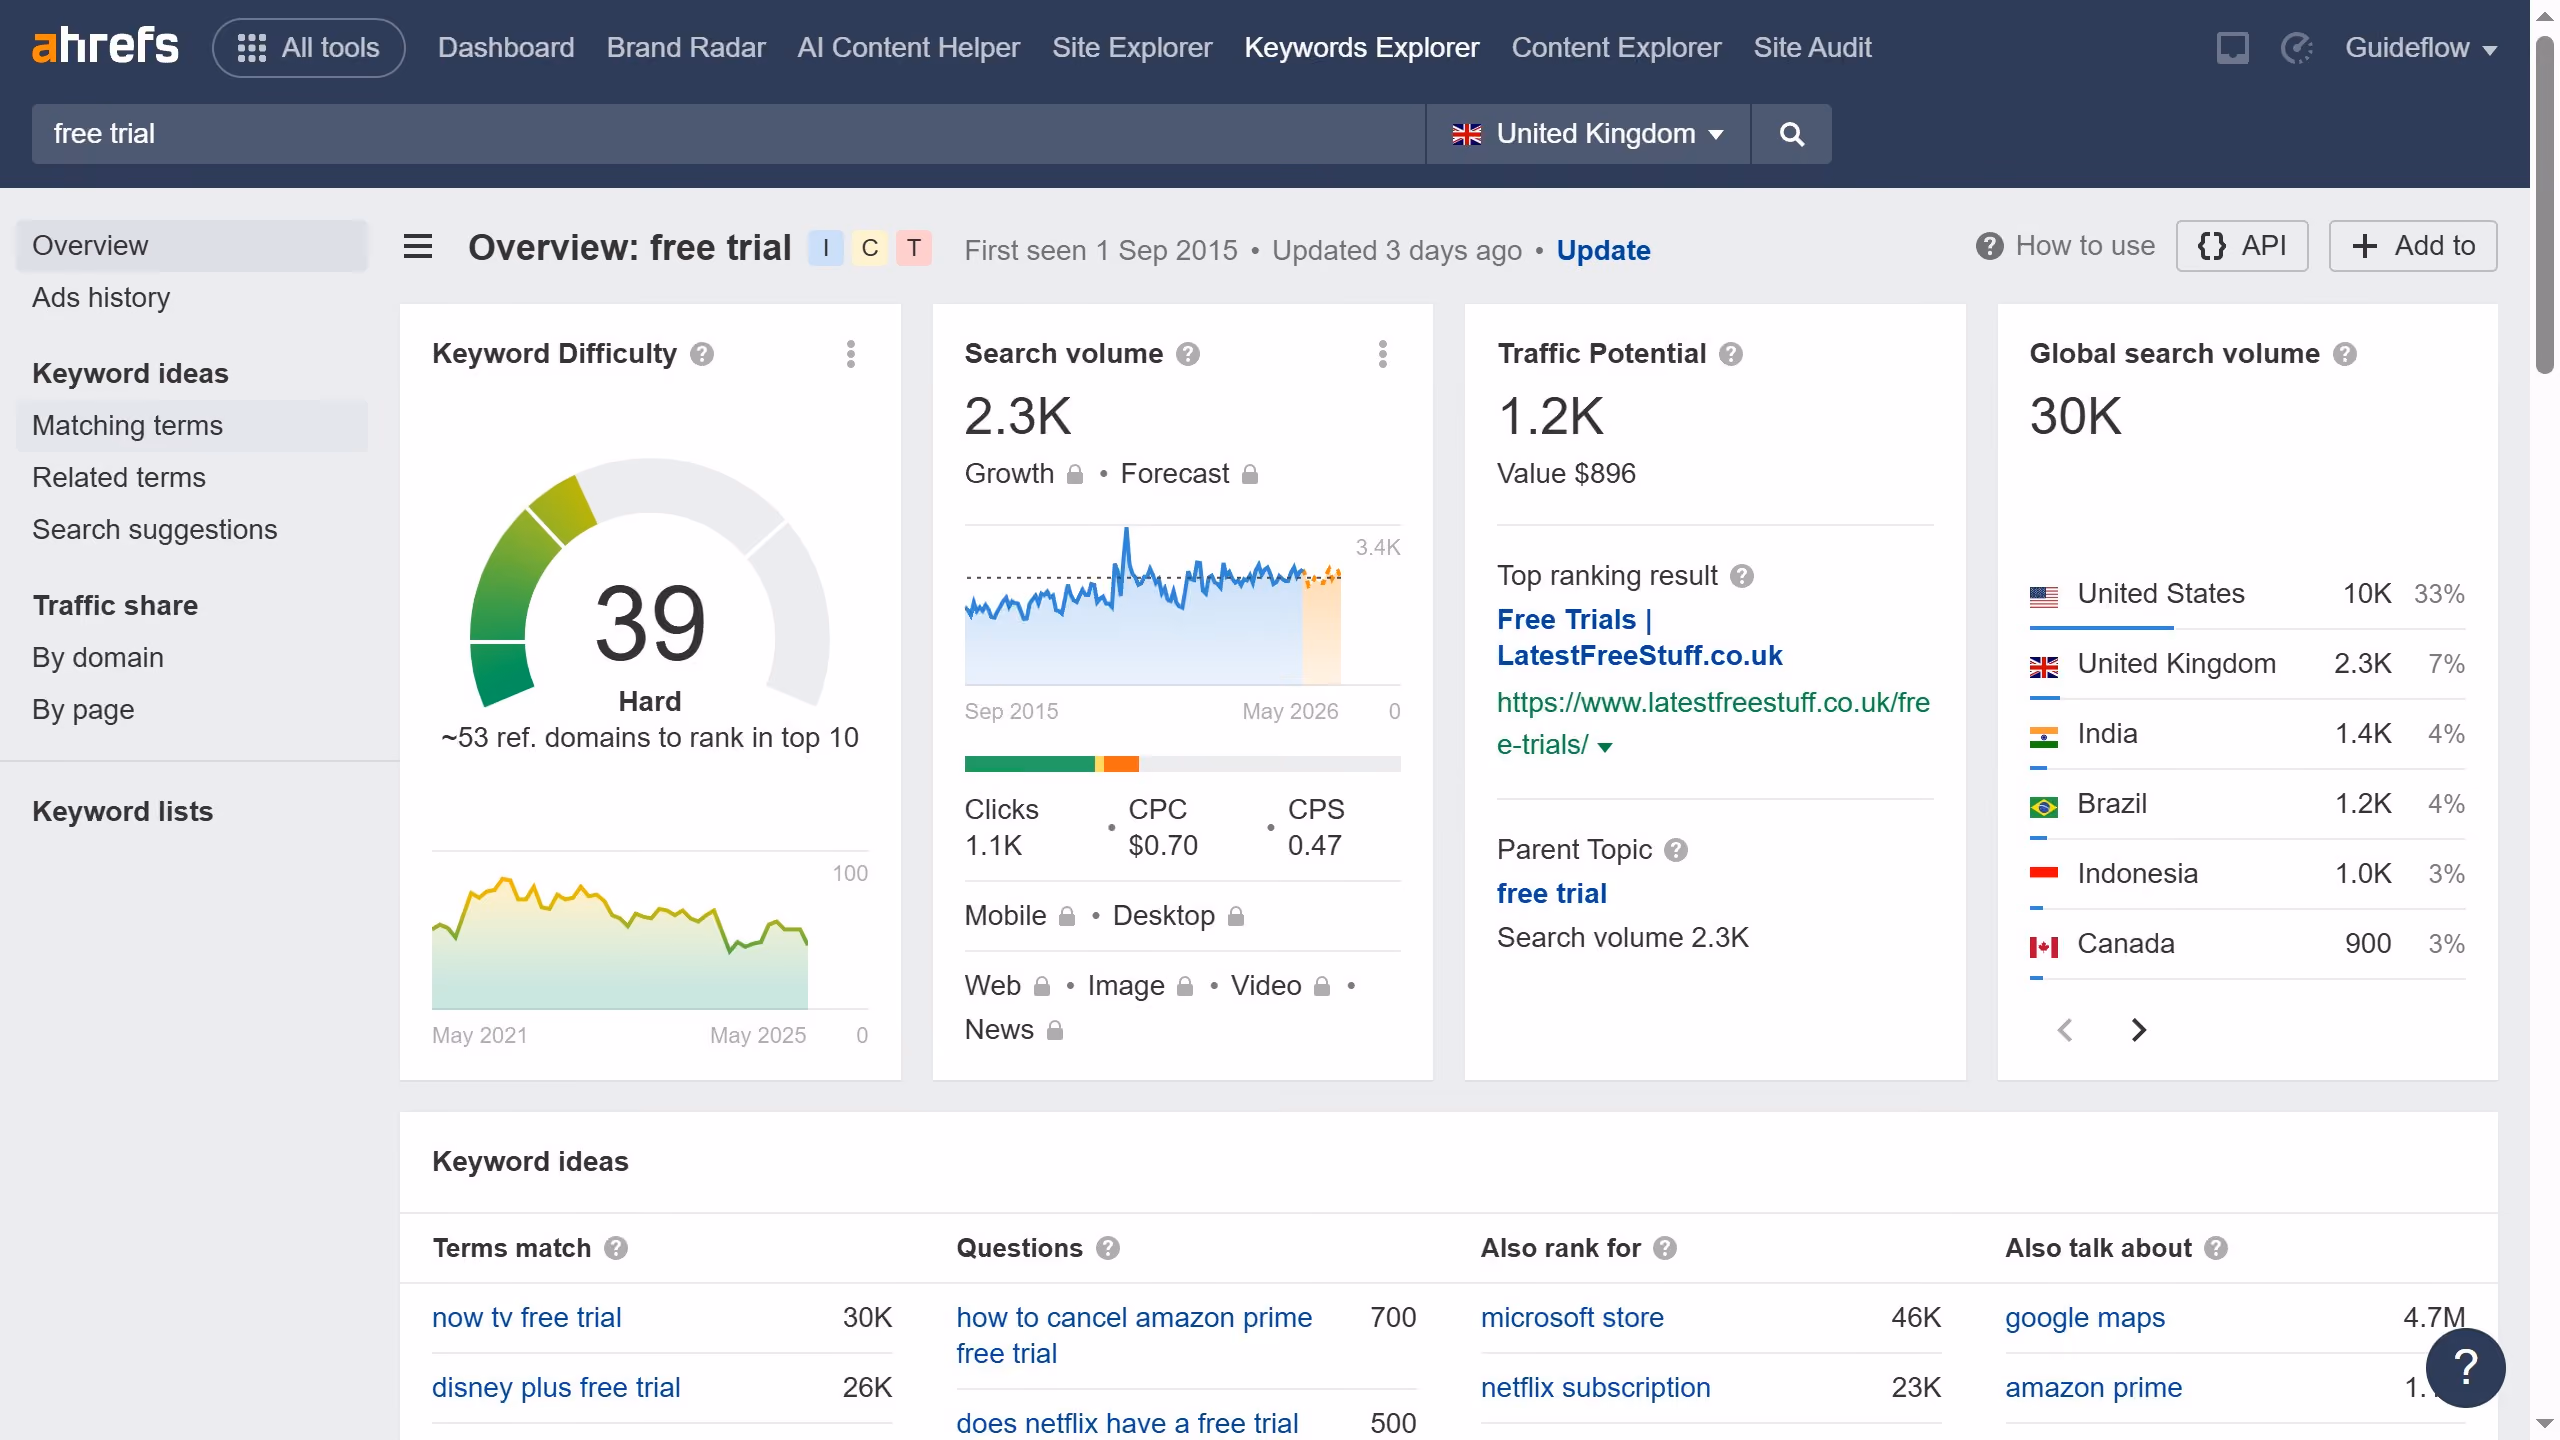Screen dimensions: 2560x1440
Task: Open Free Trials LatestFreeStuff.co.uk result
Action: point(1639,638)
